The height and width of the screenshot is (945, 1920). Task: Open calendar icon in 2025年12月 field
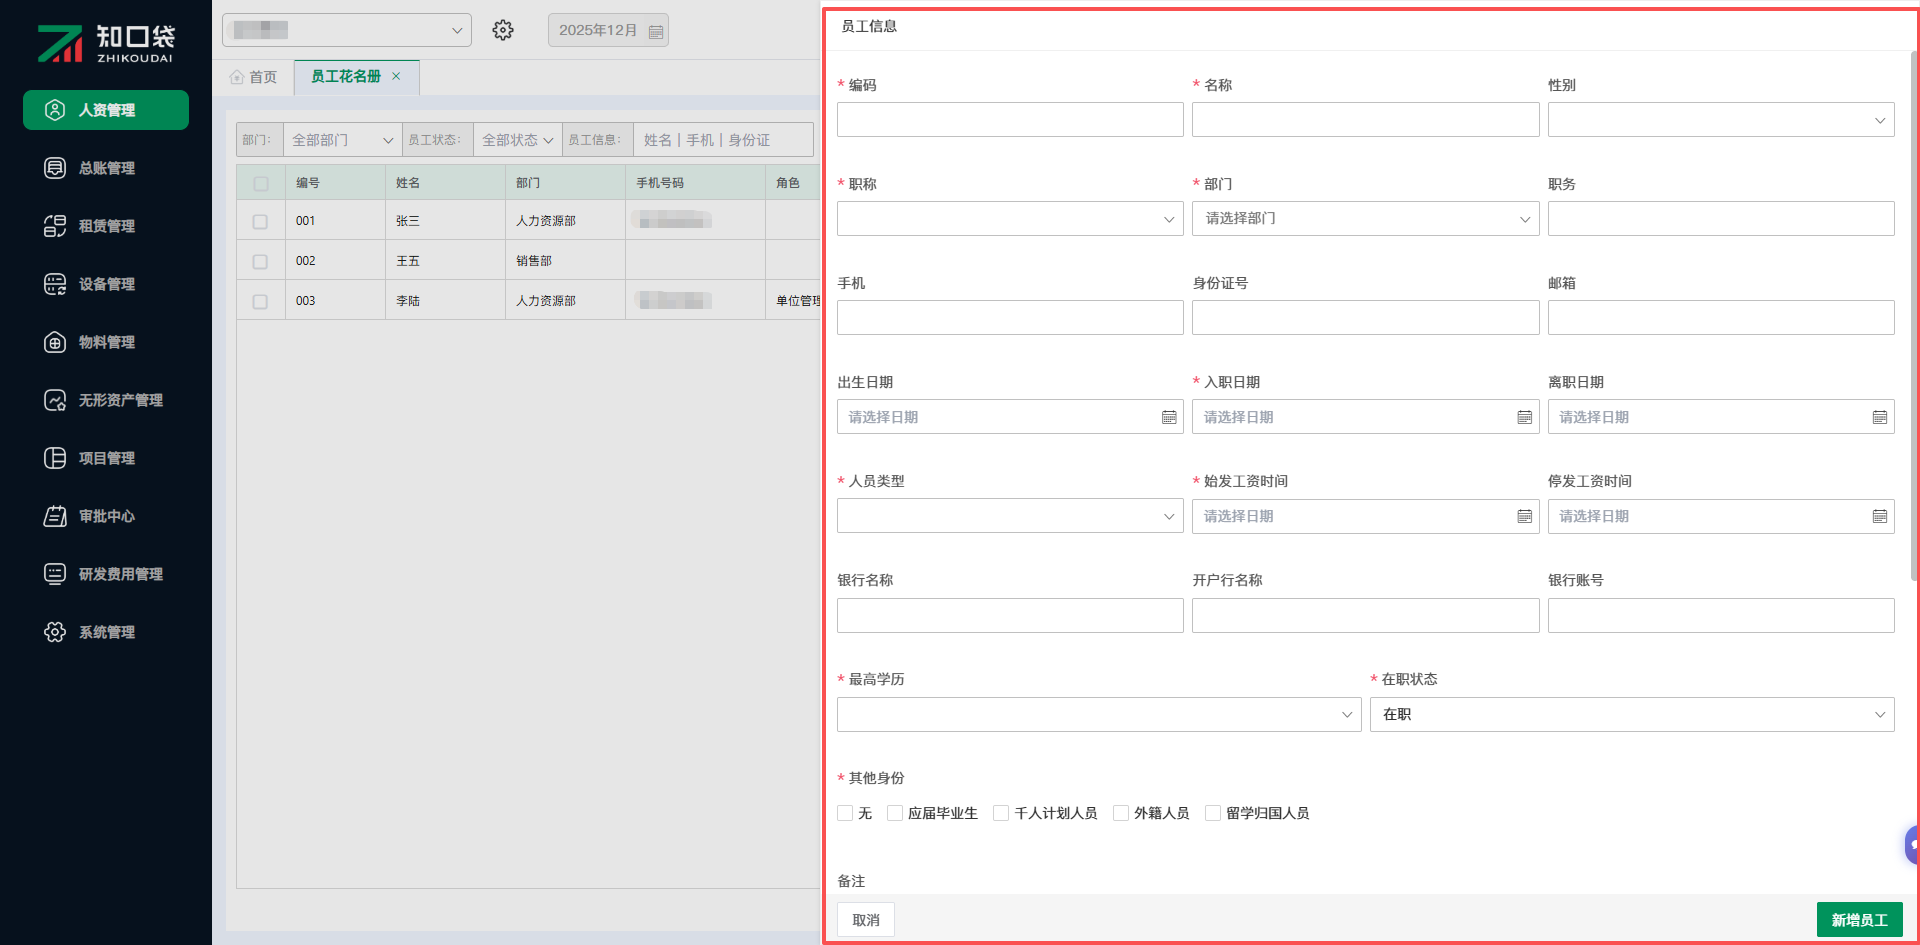(656, 31)
